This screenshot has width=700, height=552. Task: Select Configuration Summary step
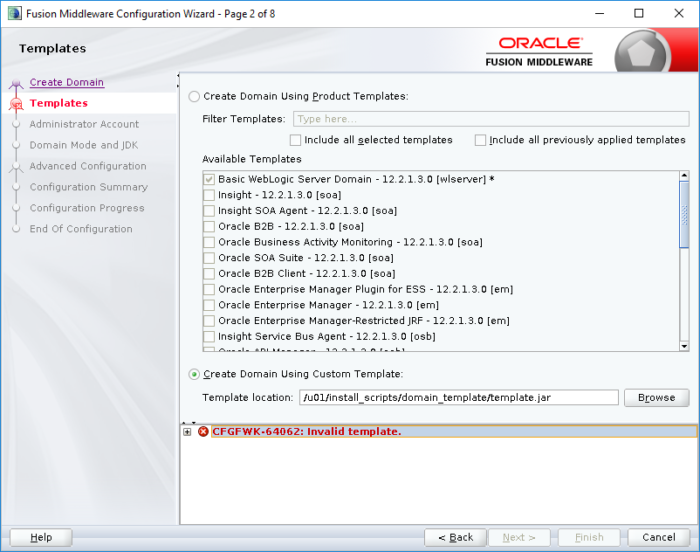coord(88,187)
